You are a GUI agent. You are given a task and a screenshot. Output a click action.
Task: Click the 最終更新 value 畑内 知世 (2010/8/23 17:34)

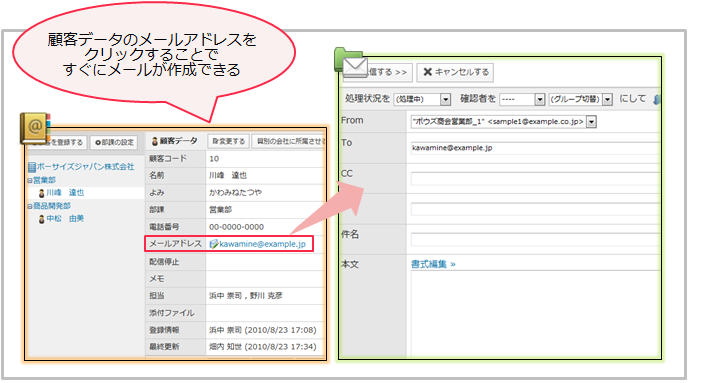[x=263, y=347]
